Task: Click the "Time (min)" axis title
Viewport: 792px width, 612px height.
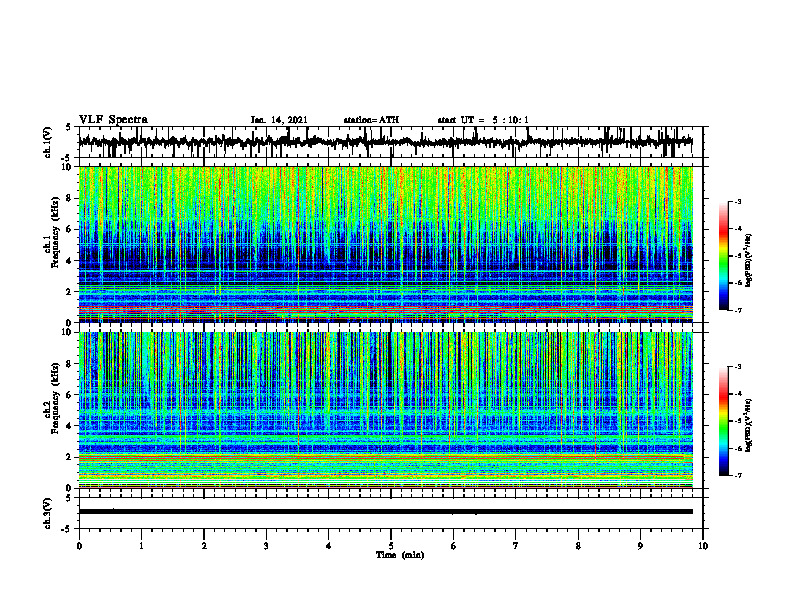Action: coord(400,555)
